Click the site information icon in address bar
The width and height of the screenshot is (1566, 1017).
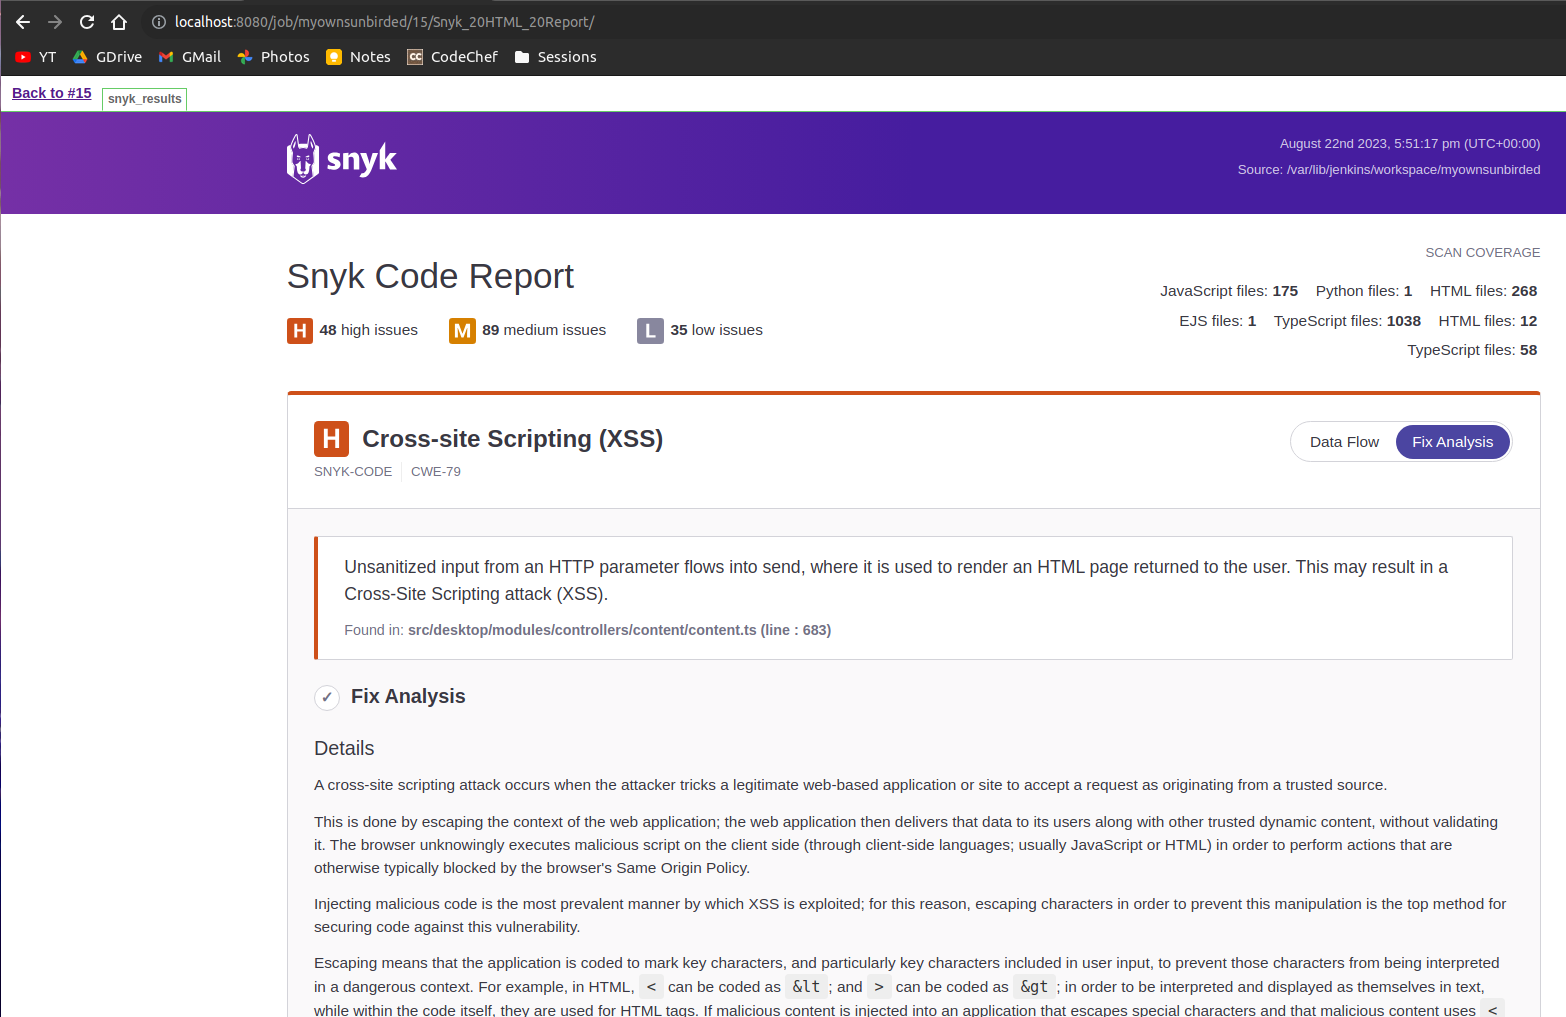(x=159, y=21)
